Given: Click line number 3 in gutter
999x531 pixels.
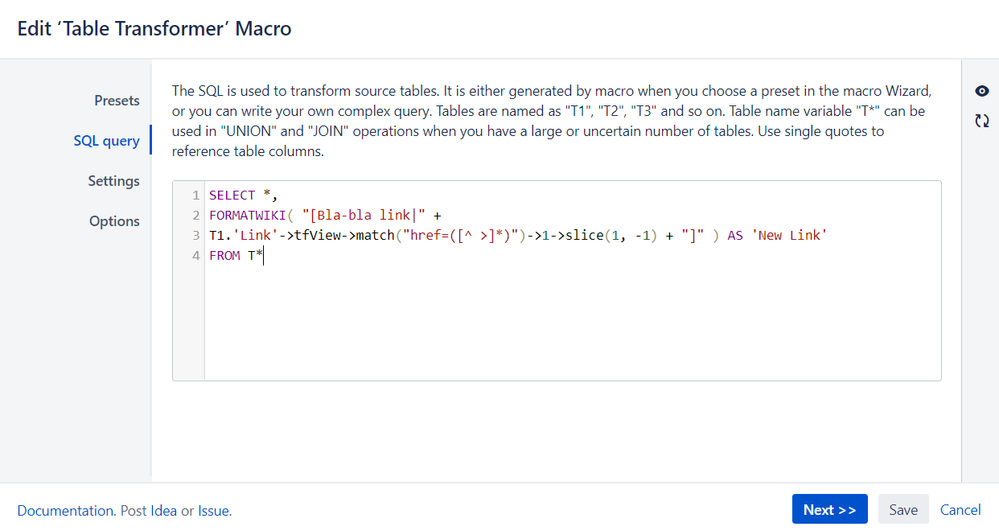Looking at the screenshot, I should tap(196, 236).
